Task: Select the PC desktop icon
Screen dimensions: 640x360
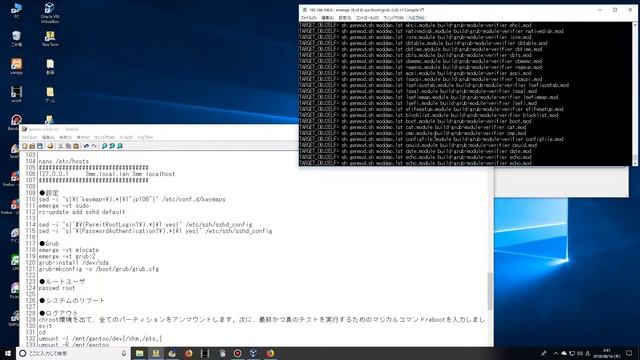Action: 16,10
